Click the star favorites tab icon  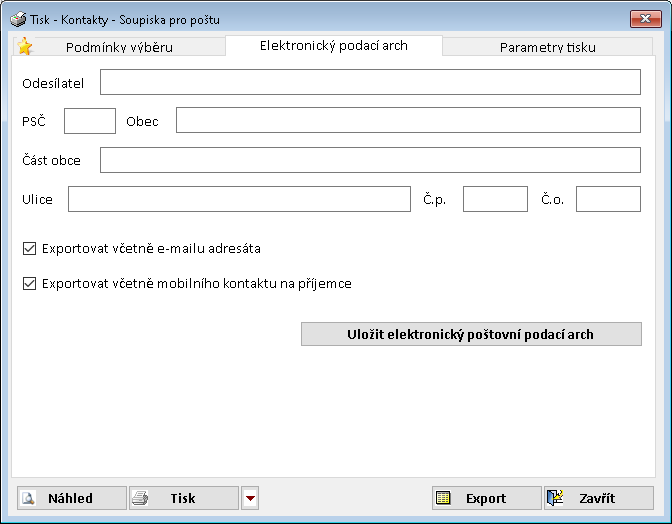click(x=25, y=47)
